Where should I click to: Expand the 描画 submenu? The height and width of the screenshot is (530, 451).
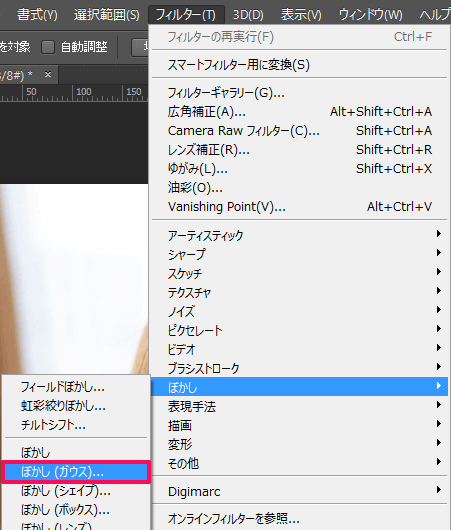point(300,425)
